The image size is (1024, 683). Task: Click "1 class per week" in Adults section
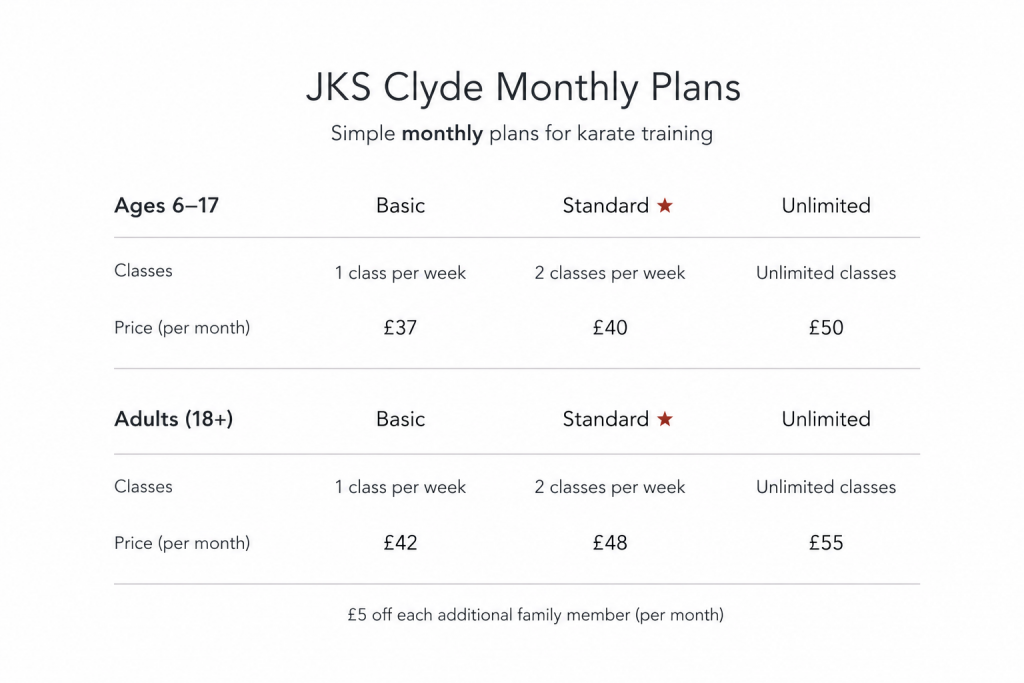pyautogui.click(x=400, y=487)
